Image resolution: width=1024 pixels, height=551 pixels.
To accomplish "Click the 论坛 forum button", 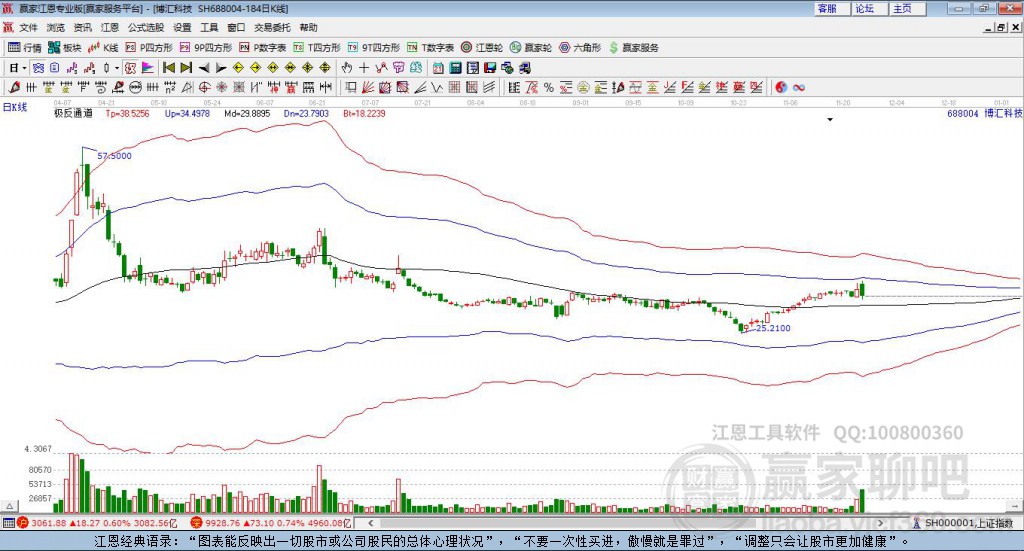I will click(870, 8).
